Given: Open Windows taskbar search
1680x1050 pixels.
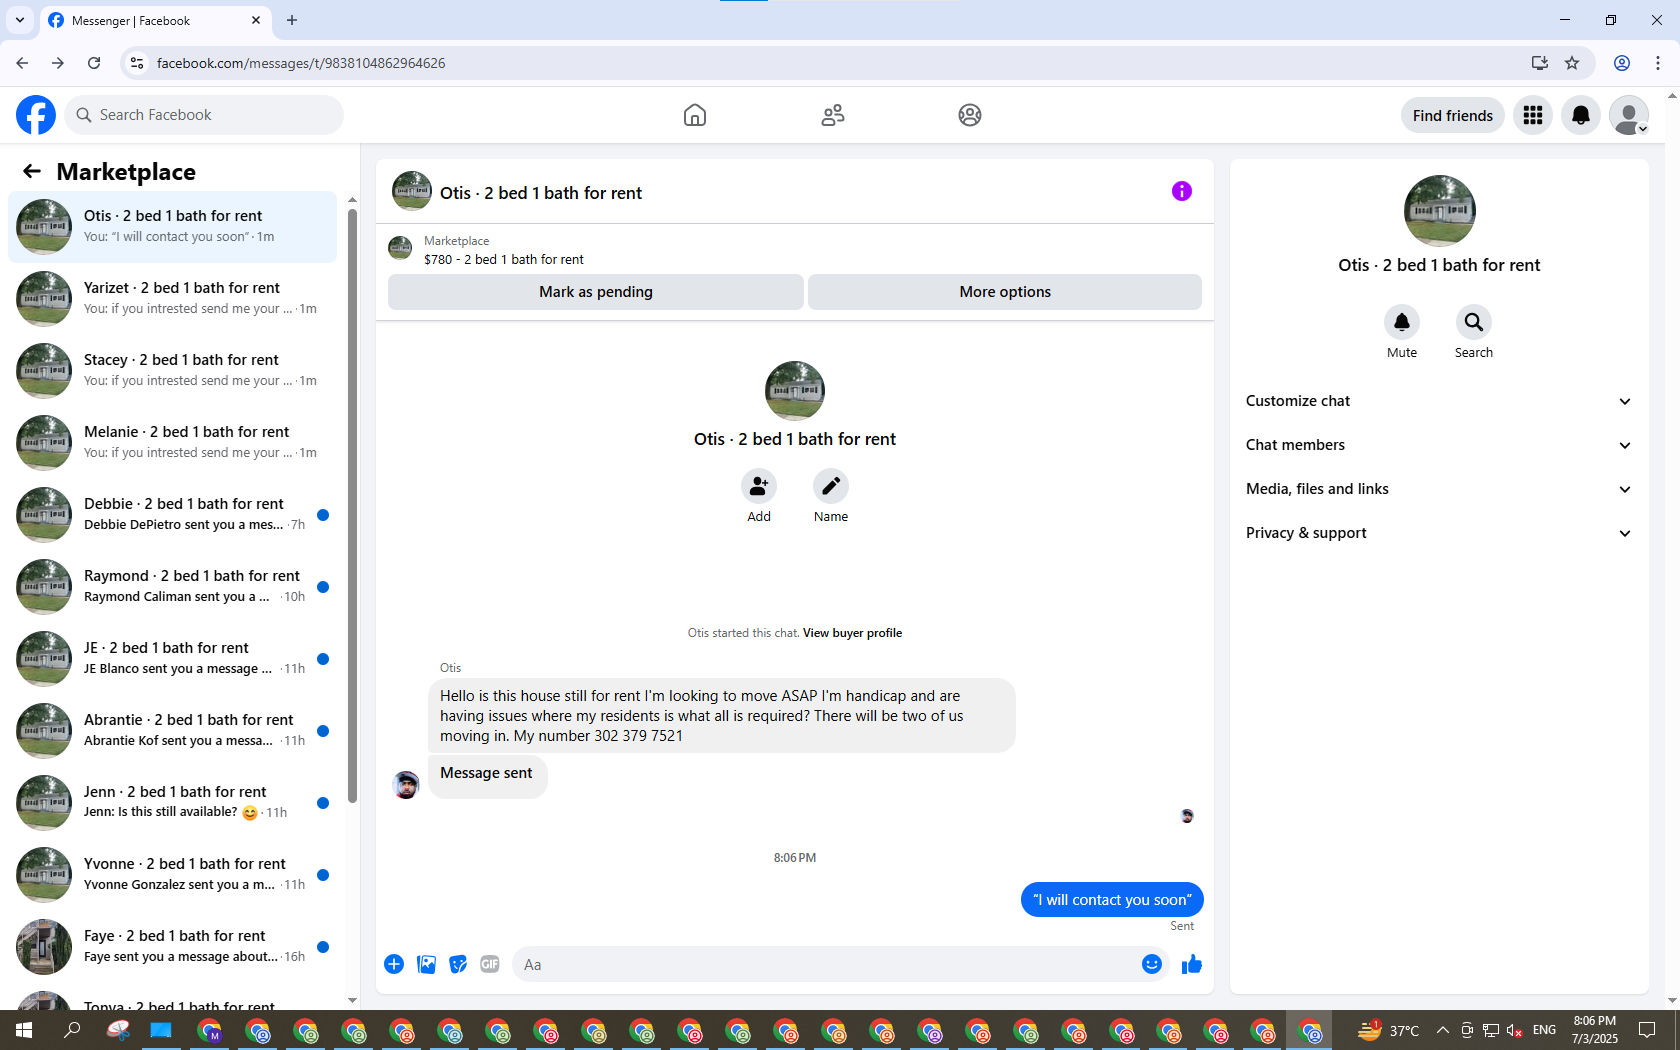Looking at the screenshot, I should 72,1030.
